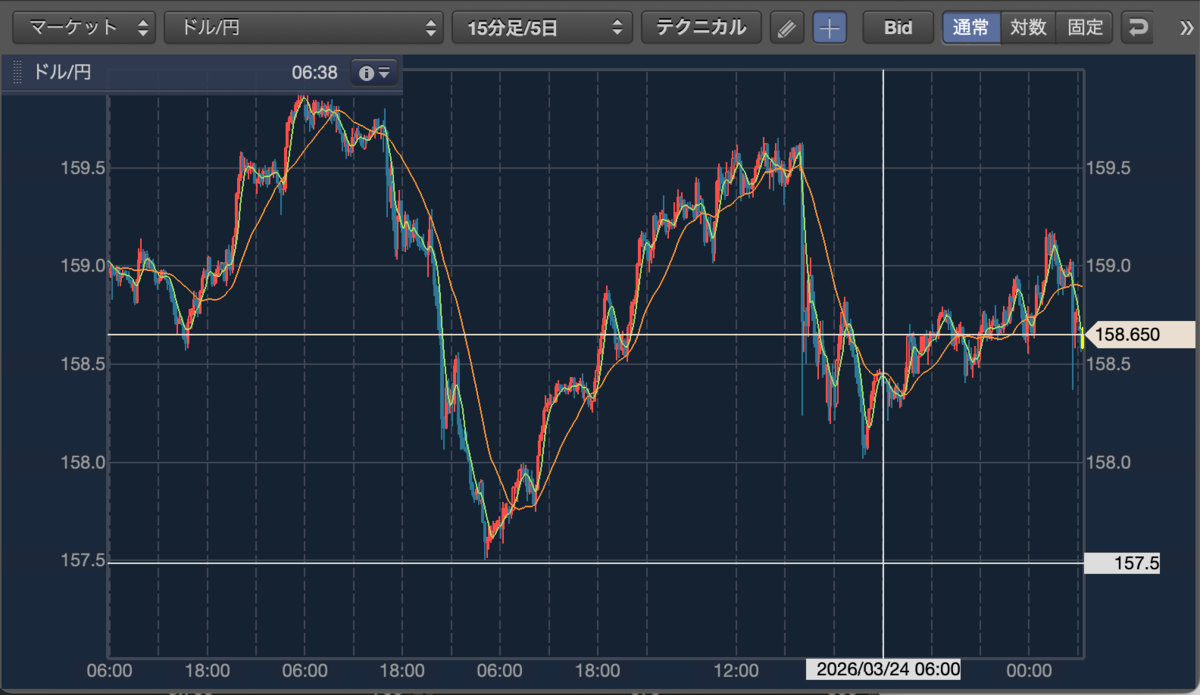
Task: Click the テクニカル button
Action: point(701,27)
